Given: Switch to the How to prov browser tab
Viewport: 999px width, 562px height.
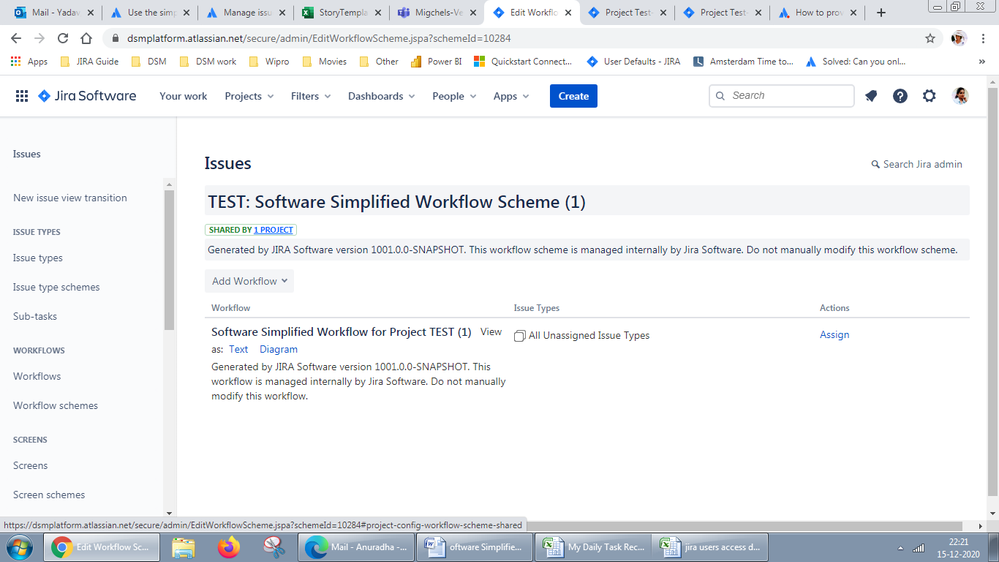Looking at the screenshot, I should coord(818,12).
